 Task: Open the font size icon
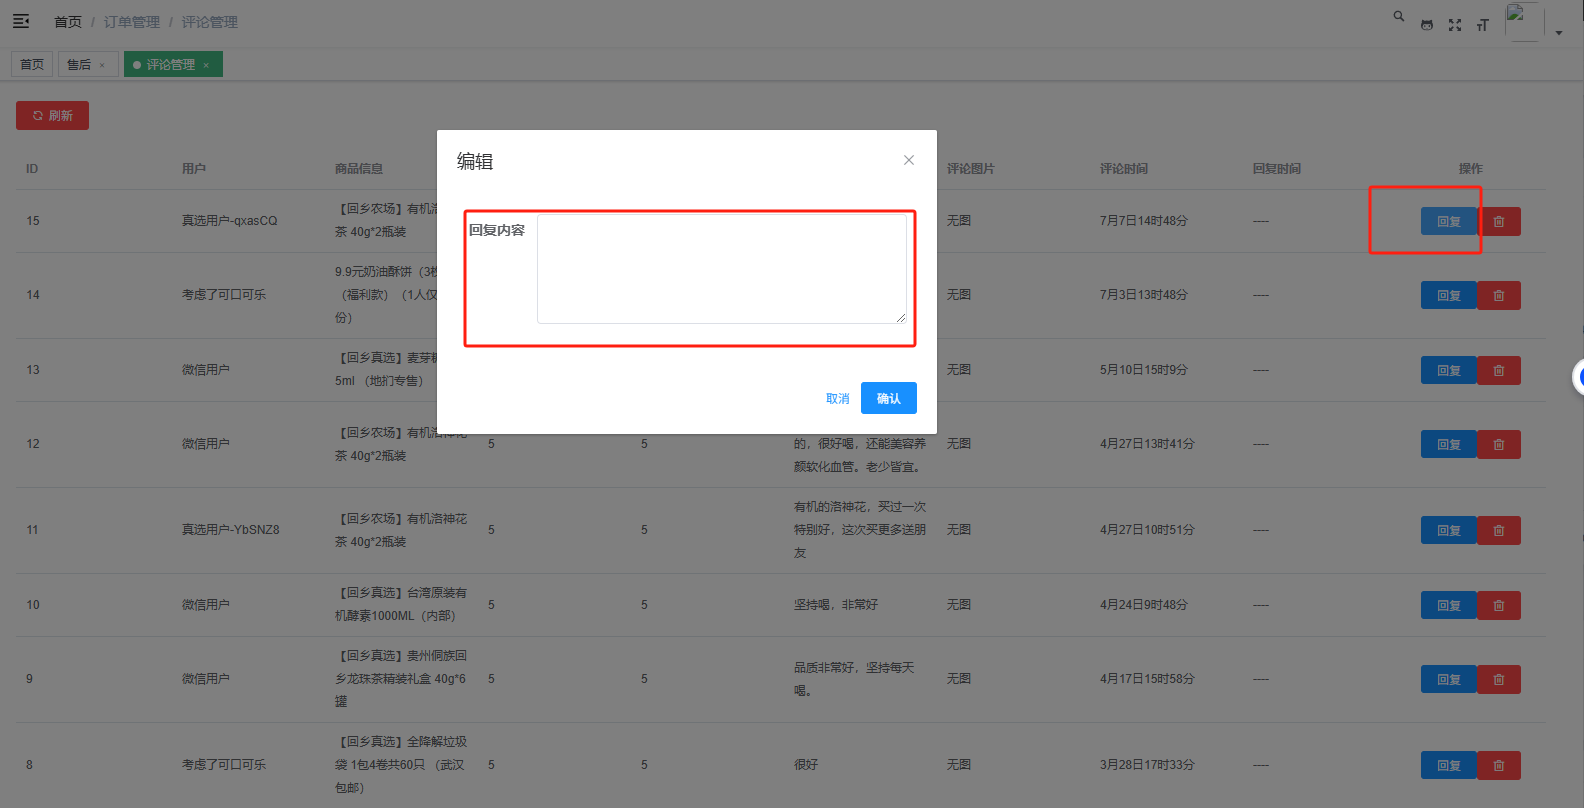tap(1482, 25)
